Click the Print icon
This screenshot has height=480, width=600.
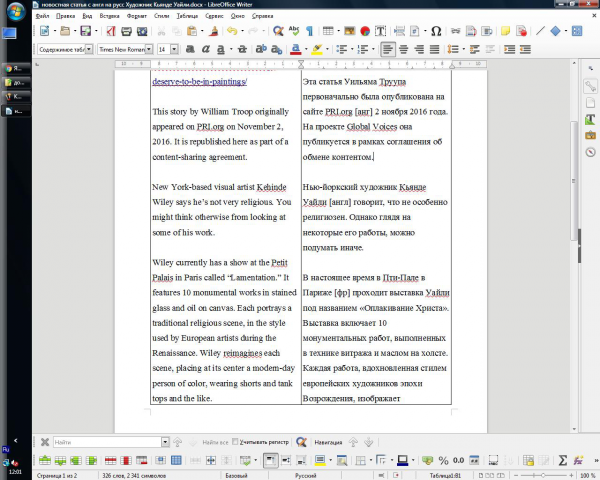click(126, 31)
